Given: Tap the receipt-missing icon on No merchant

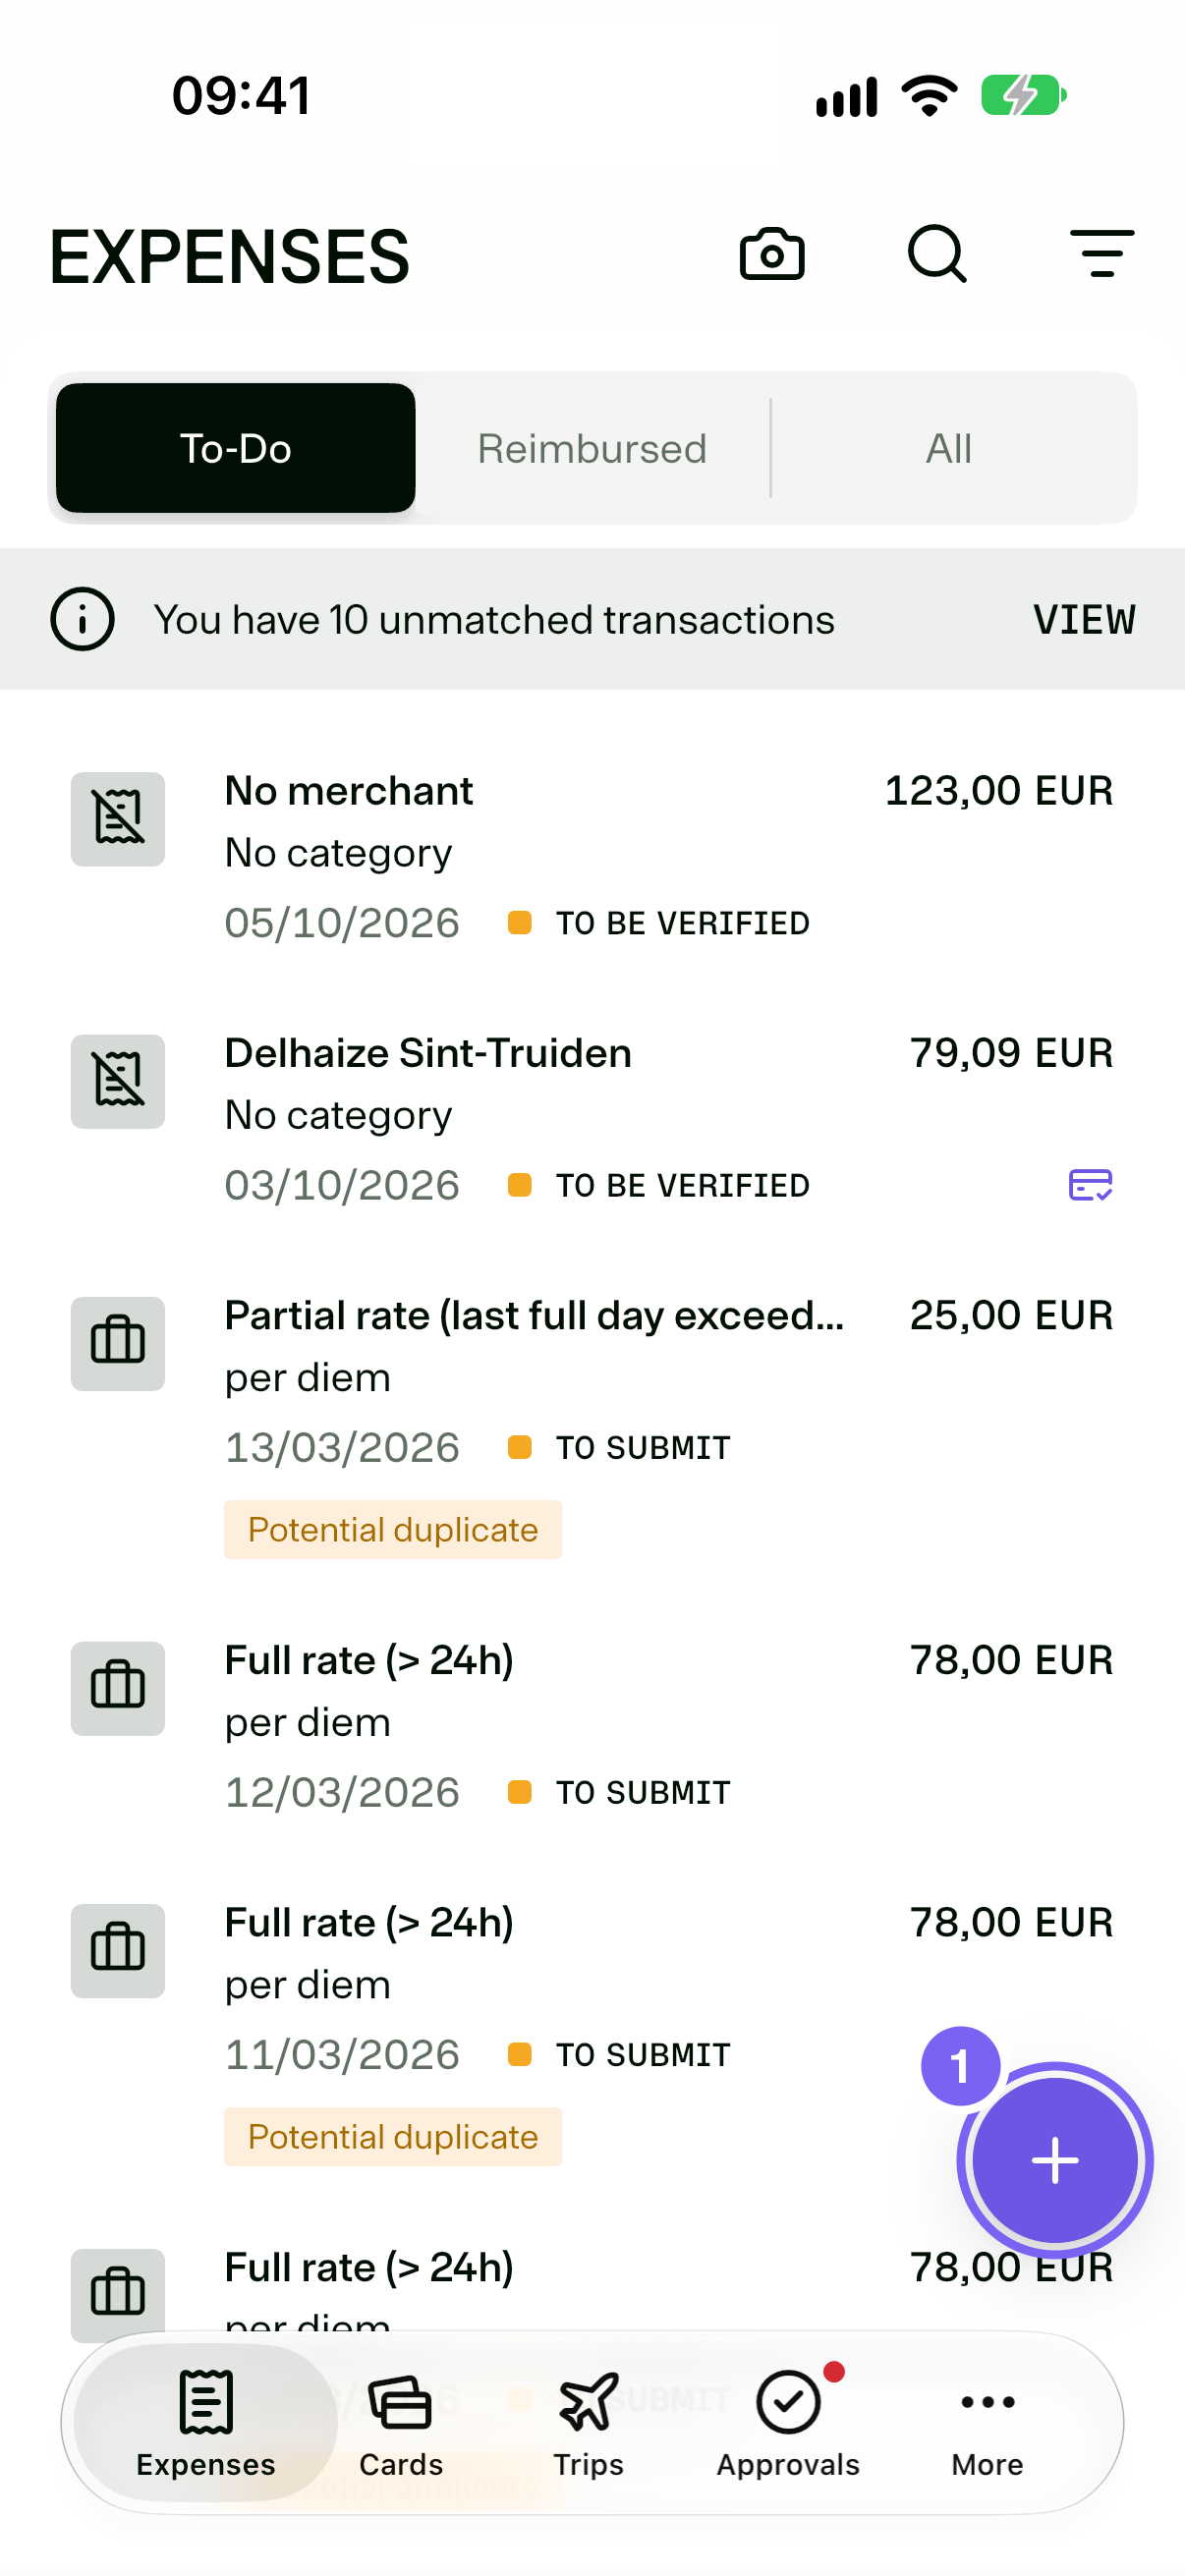Looking at the screenshot, I should (x=118, y=819).
